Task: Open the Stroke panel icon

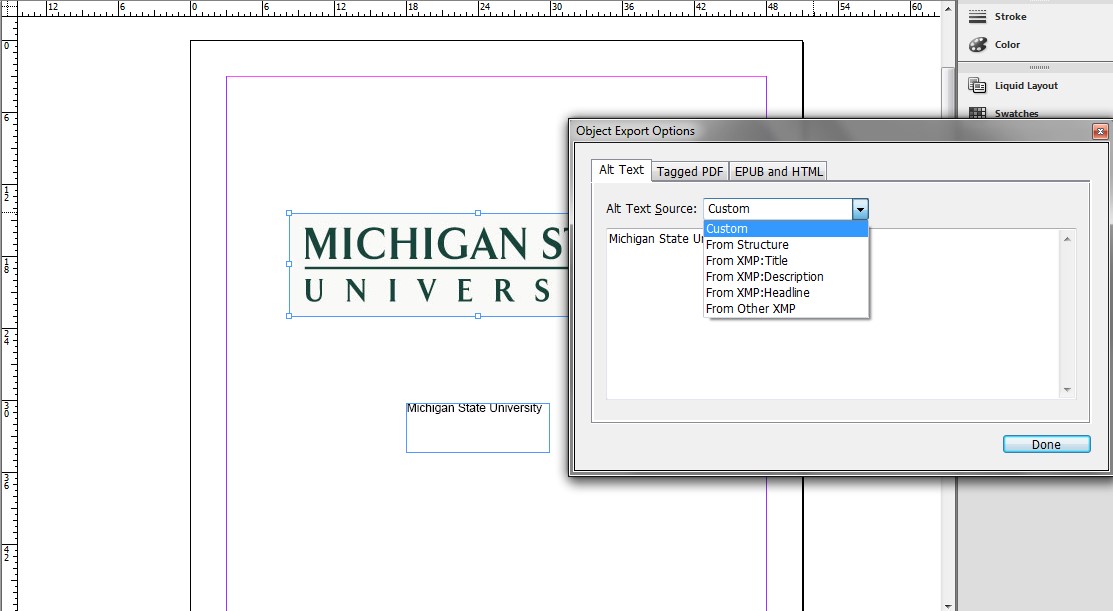Action: 977,16
